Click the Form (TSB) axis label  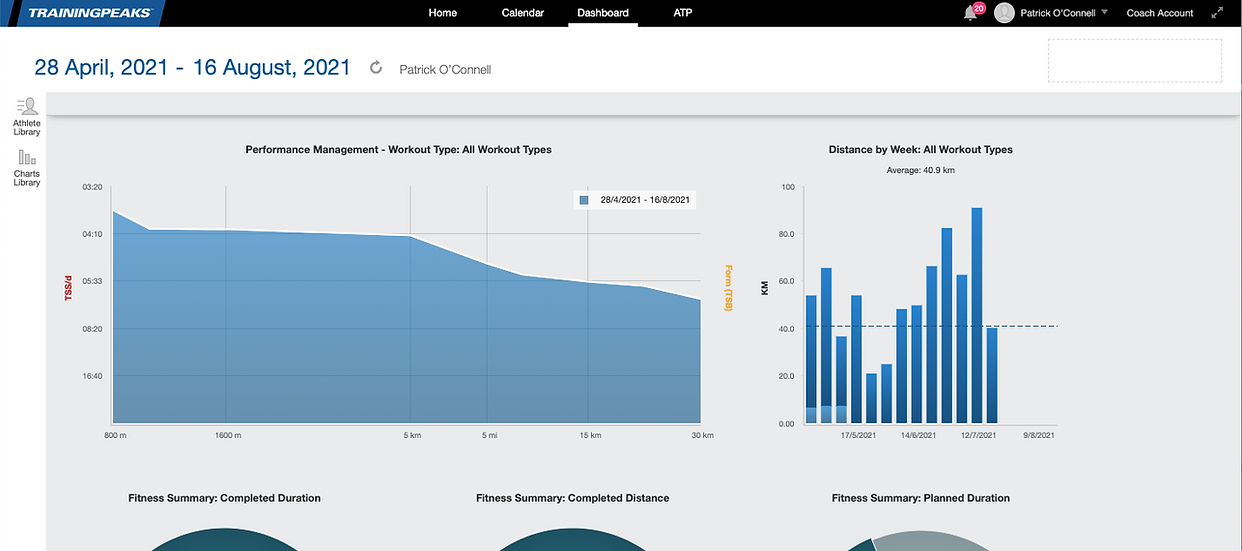pos(728,288)
